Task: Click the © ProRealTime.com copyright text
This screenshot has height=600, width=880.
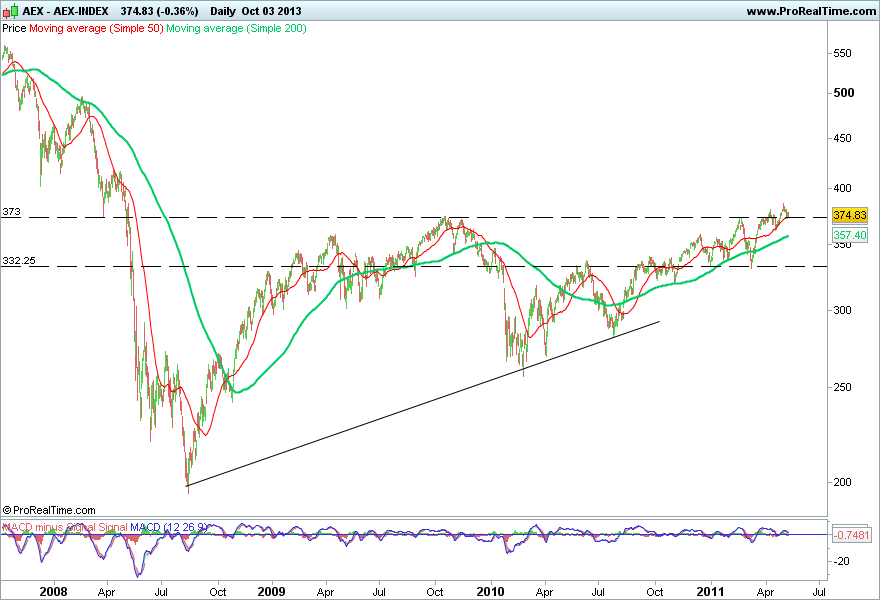Action: click(49, 510)
